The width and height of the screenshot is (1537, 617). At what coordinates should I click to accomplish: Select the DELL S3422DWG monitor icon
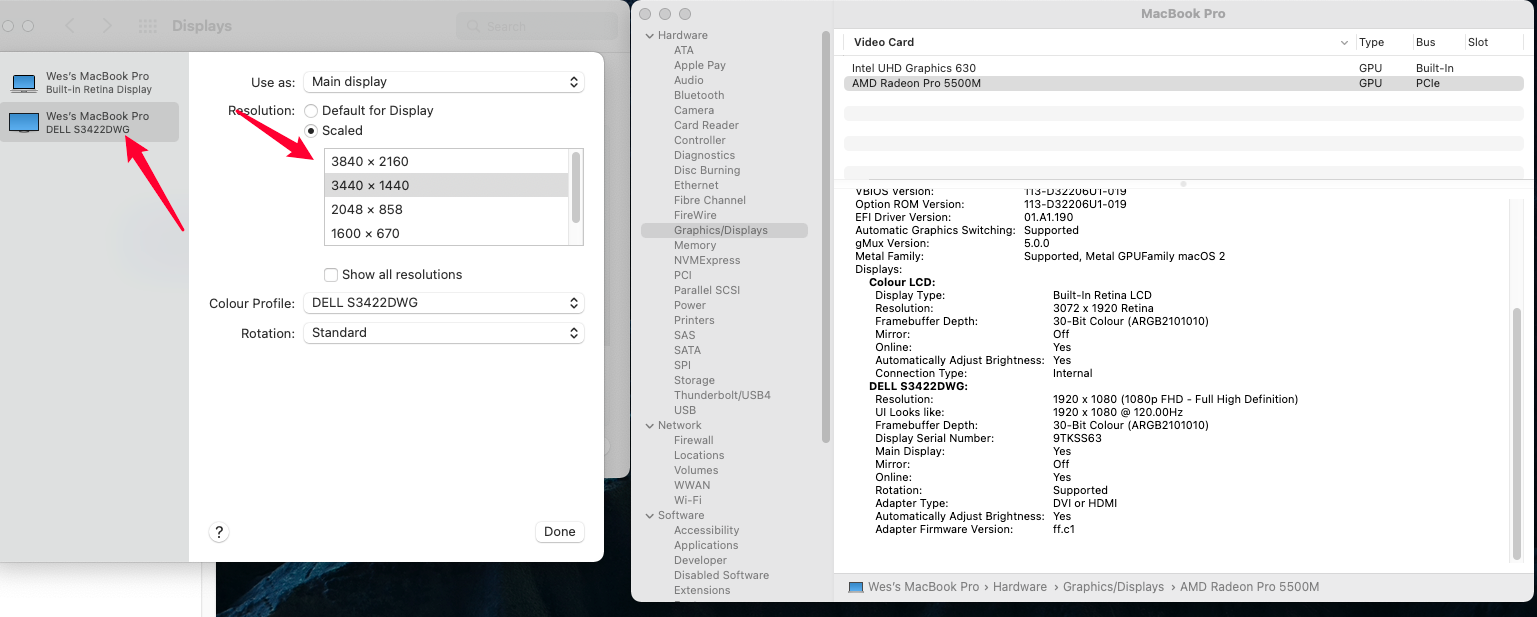point(24,122)
